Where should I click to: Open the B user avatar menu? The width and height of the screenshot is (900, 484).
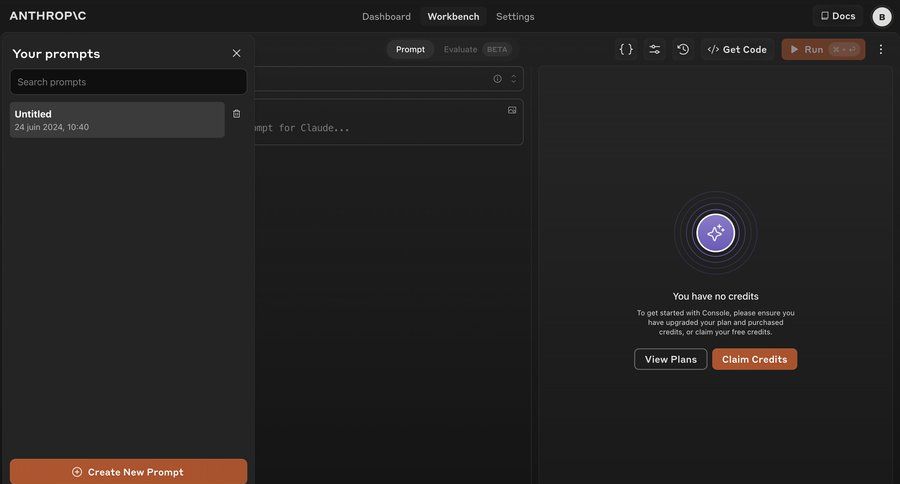882,17
